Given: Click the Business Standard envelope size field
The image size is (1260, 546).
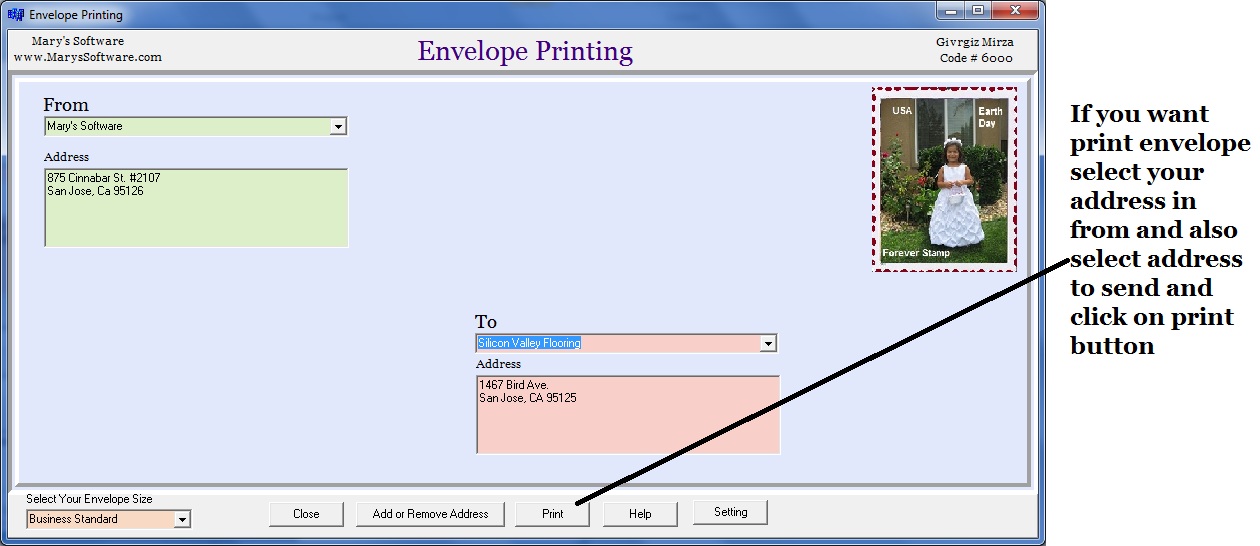Looking at the screenshot, I should coord(100,520).
